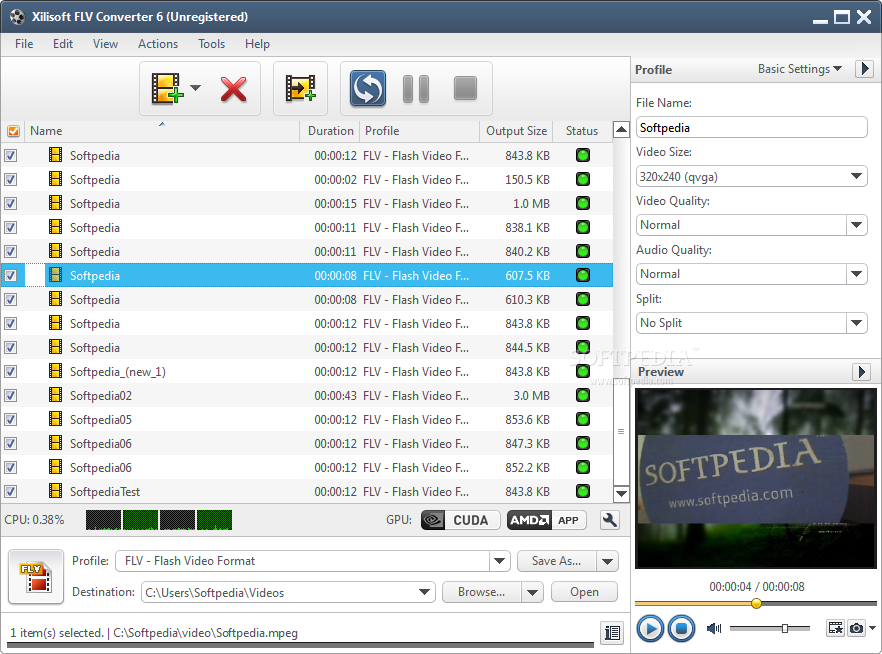
Task: Click the film icon of Softpedia_(new_1) row
Action: pos(55,371)
